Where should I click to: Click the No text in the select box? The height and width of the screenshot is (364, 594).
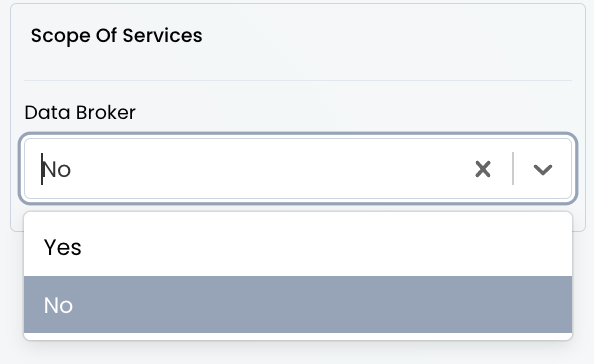[x=56, y=169]
